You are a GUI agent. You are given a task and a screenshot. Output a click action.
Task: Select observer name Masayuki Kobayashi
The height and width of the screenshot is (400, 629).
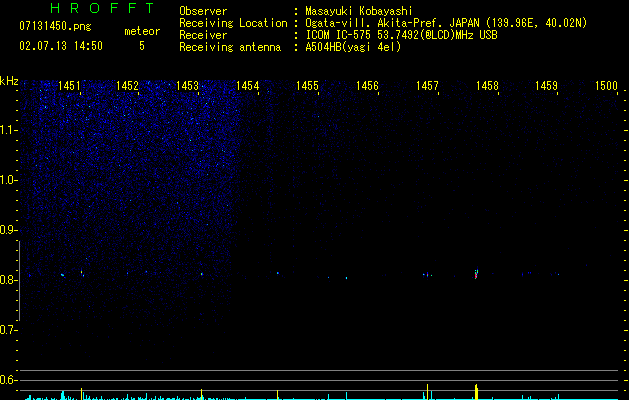359,11
